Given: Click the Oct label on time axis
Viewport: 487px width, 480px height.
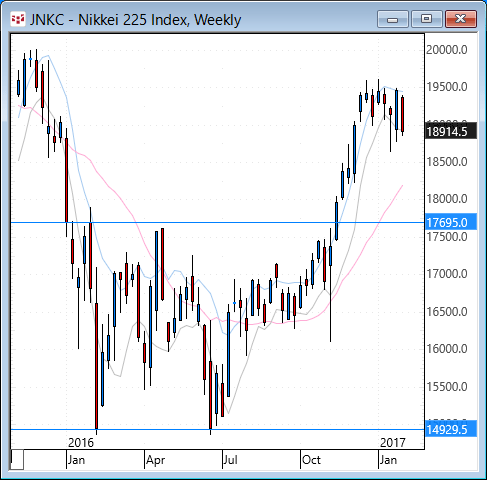Looking at the screenshot, I should (x=311, y=460).
